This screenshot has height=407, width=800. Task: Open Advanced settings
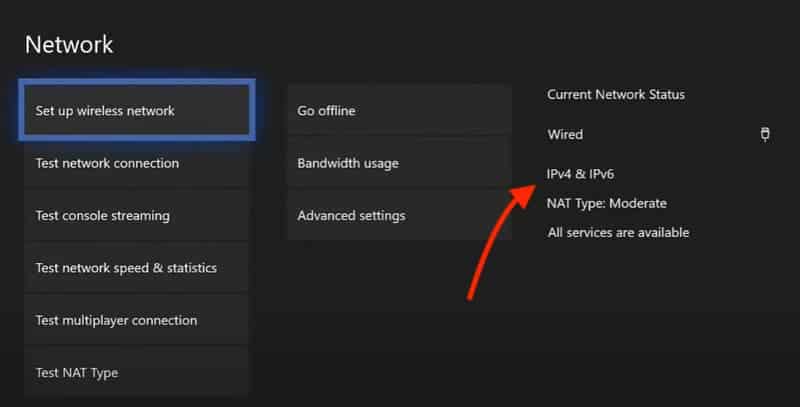pos(399,216)
